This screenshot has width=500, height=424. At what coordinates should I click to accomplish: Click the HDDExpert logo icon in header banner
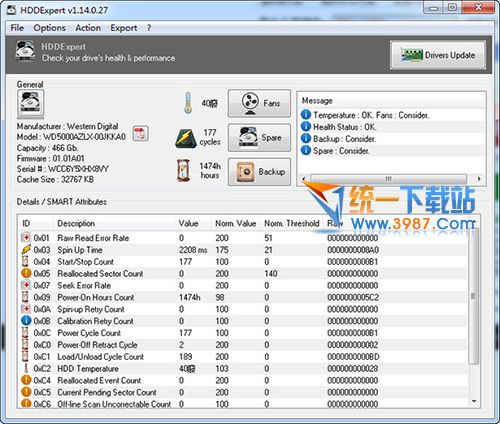[25, 51]
